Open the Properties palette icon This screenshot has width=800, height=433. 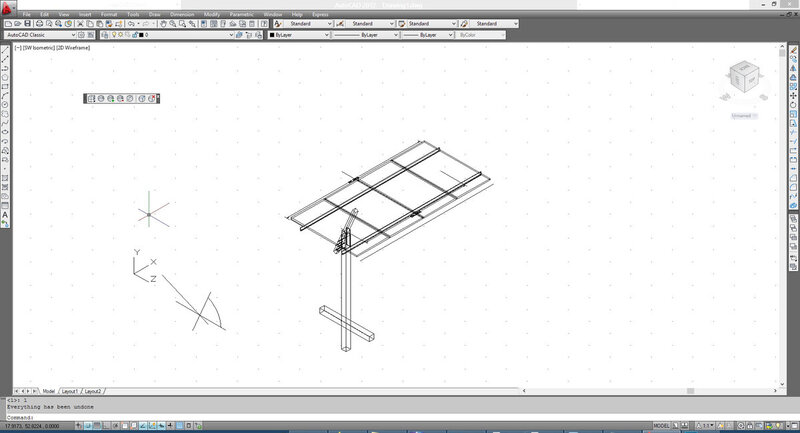204,24
